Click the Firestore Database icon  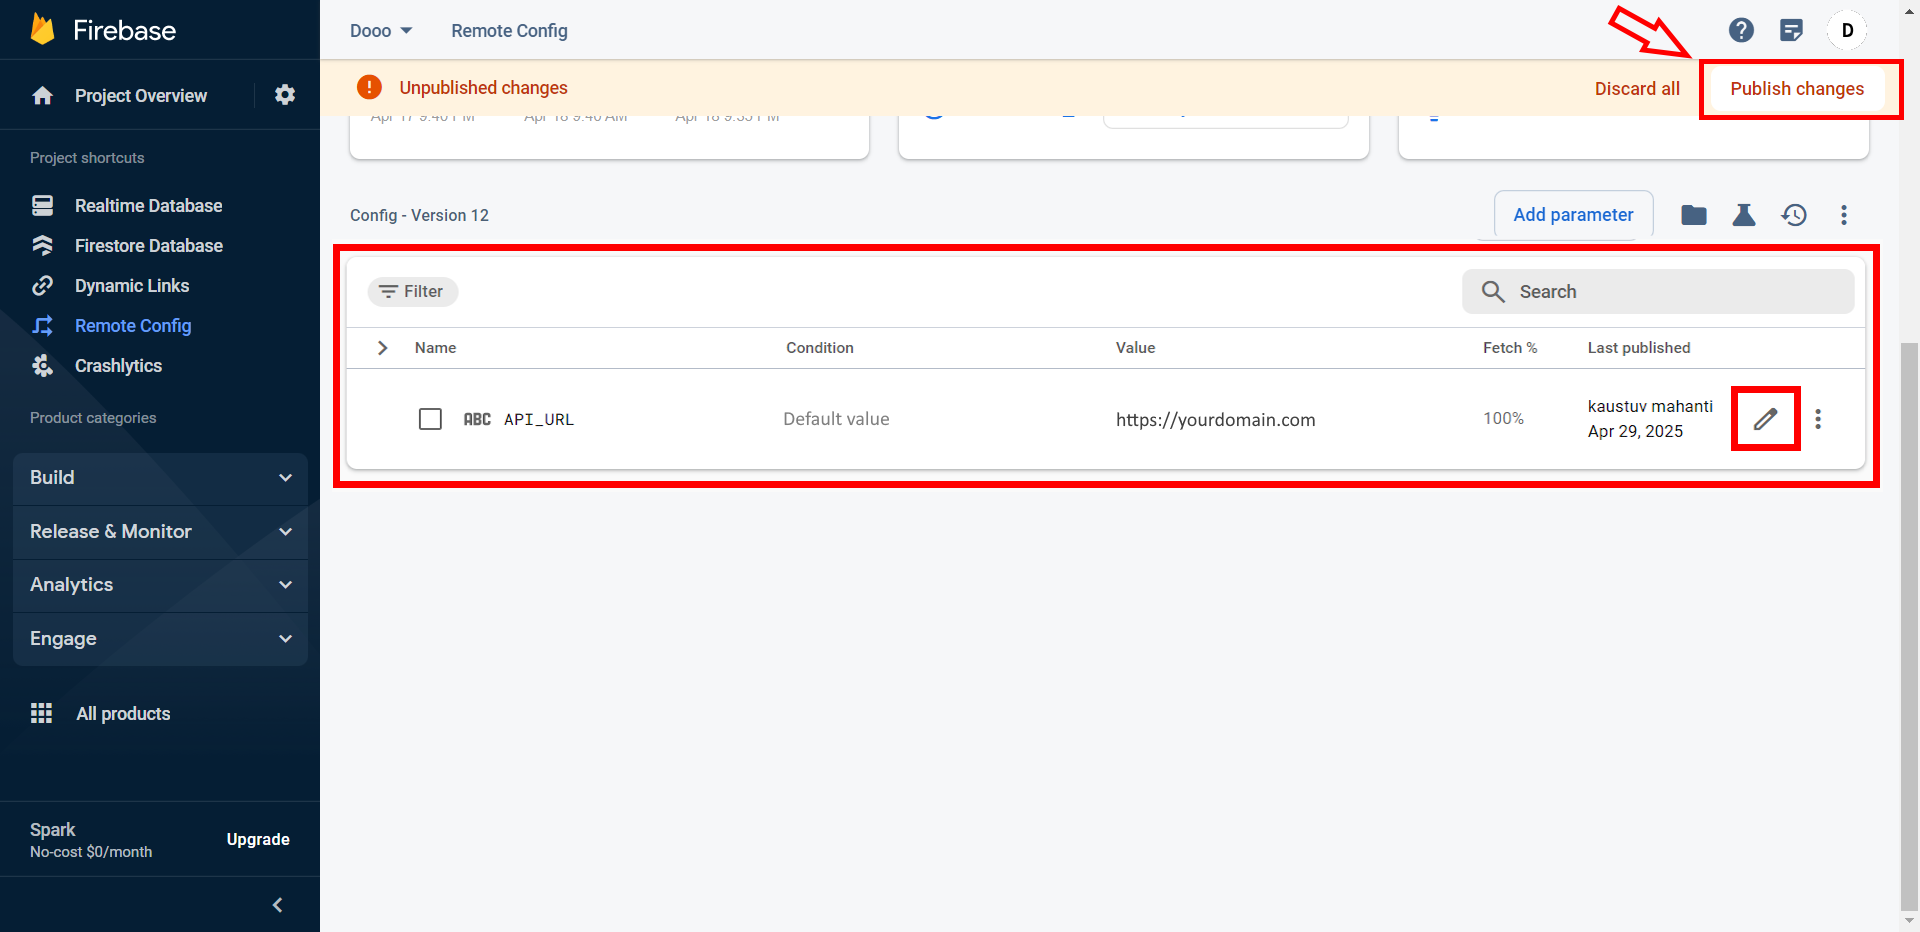42,246
